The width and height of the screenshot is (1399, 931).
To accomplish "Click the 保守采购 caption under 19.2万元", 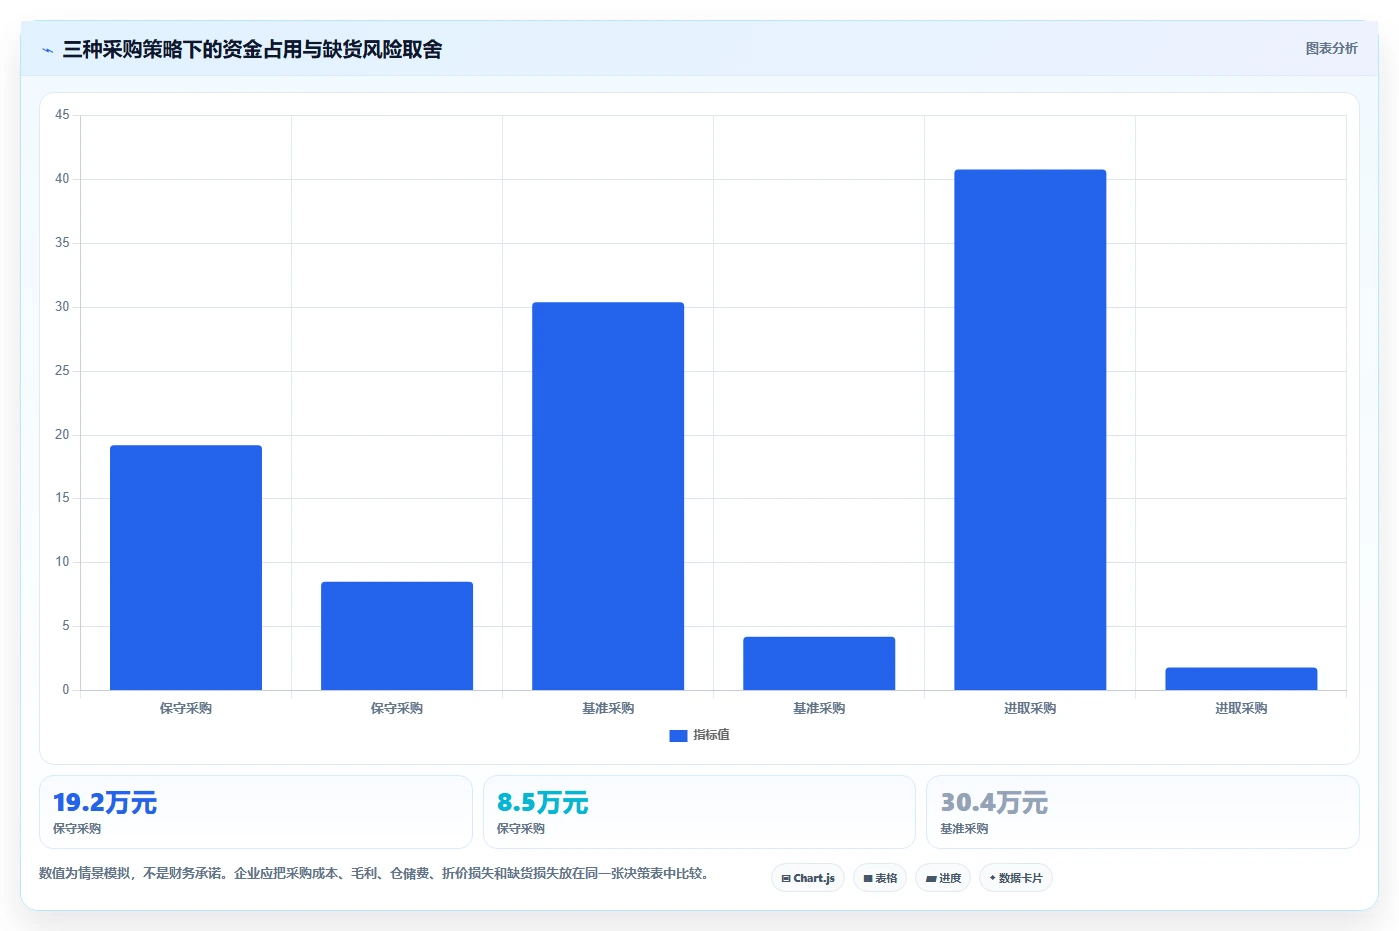I will (x=77, y=829).
